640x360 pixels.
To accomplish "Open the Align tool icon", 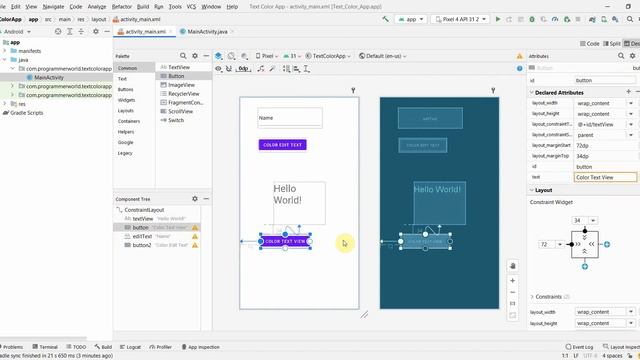I will (x=297, y=69).
